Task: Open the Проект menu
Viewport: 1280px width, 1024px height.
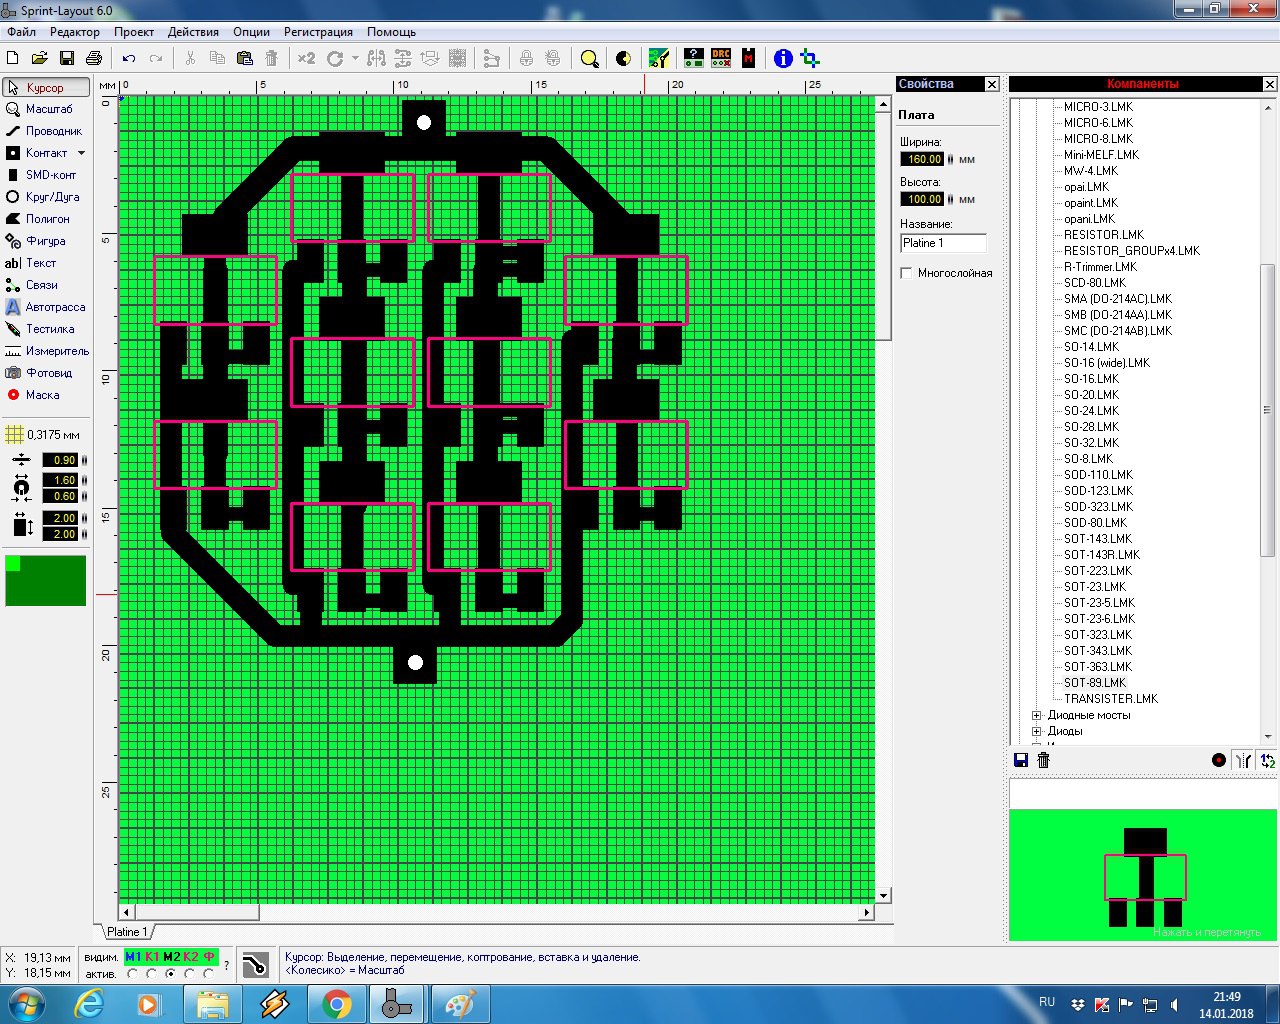Action: point(133,32)
